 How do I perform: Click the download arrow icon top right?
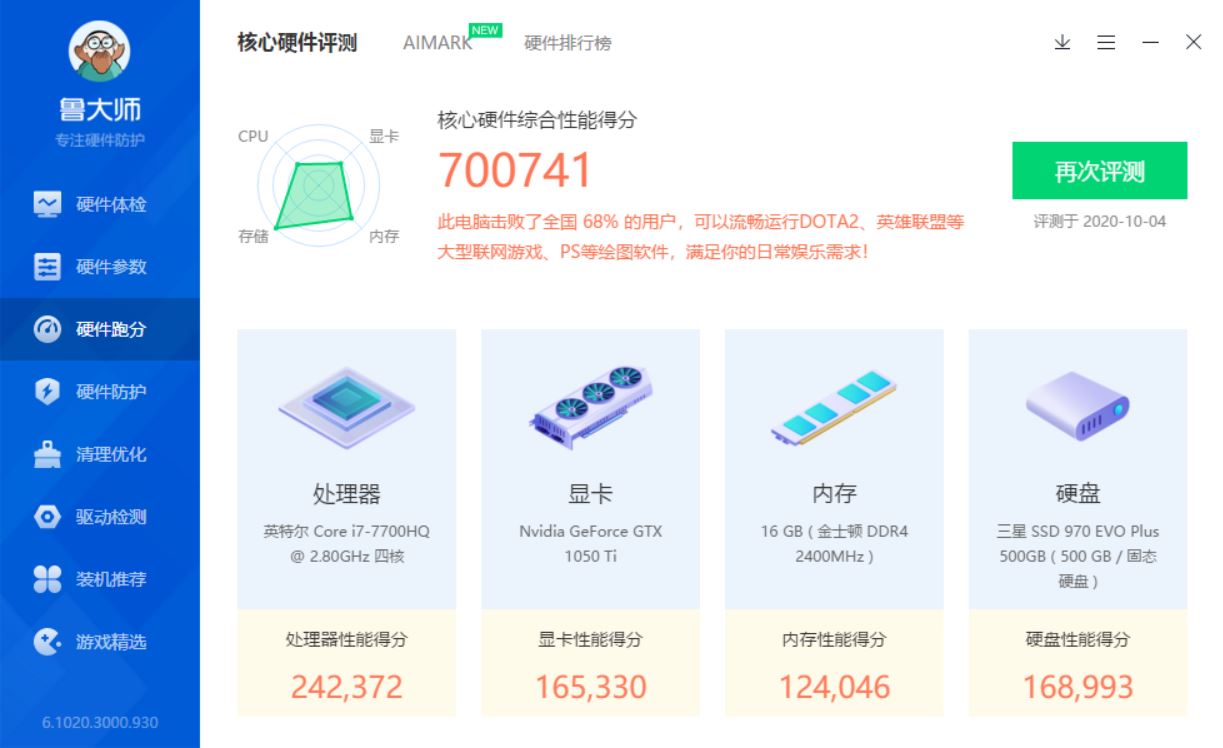pos(1062,43)
